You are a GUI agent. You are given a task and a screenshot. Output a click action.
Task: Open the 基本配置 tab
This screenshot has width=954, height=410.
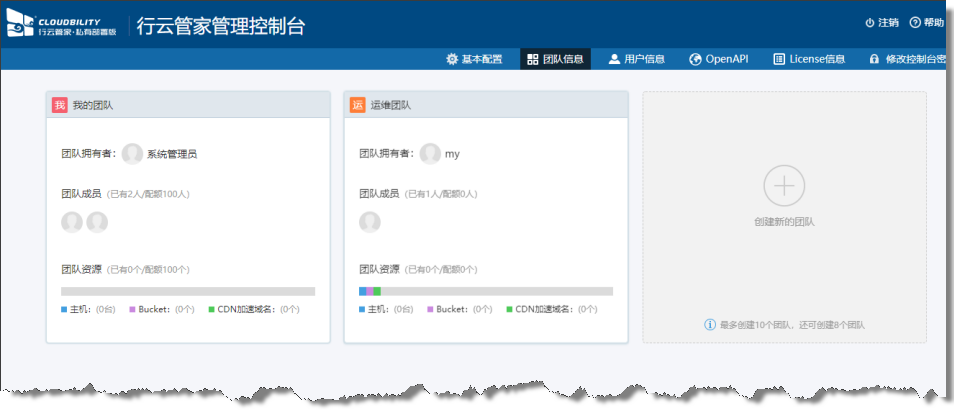coord(474,59)
